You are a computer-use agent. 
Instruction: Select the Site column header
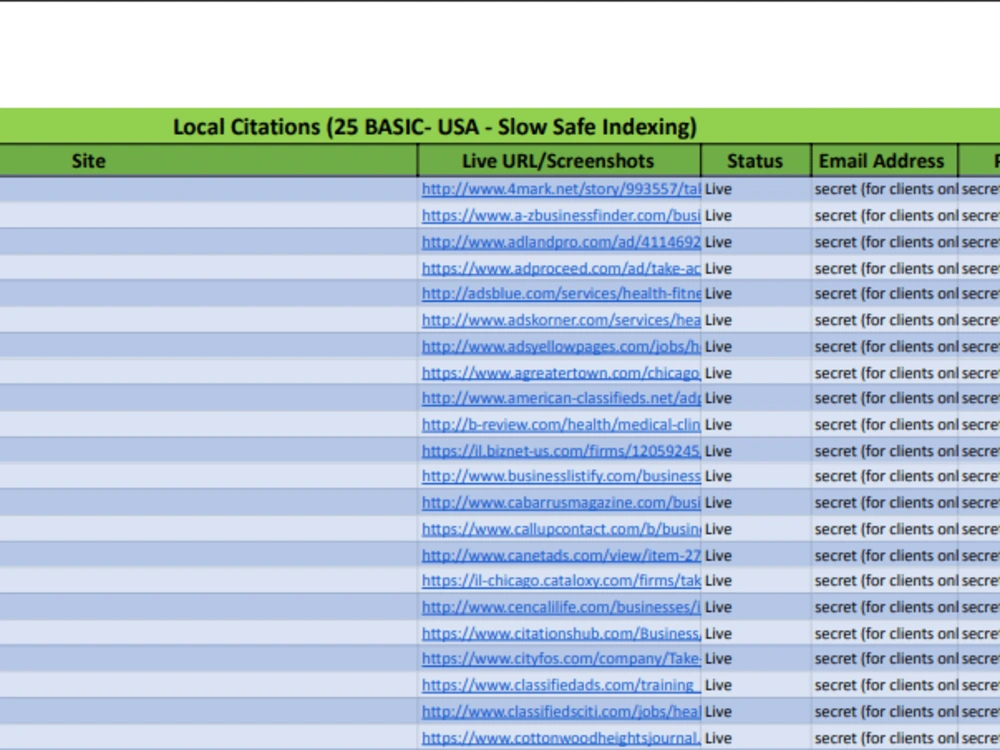(209, 161)
